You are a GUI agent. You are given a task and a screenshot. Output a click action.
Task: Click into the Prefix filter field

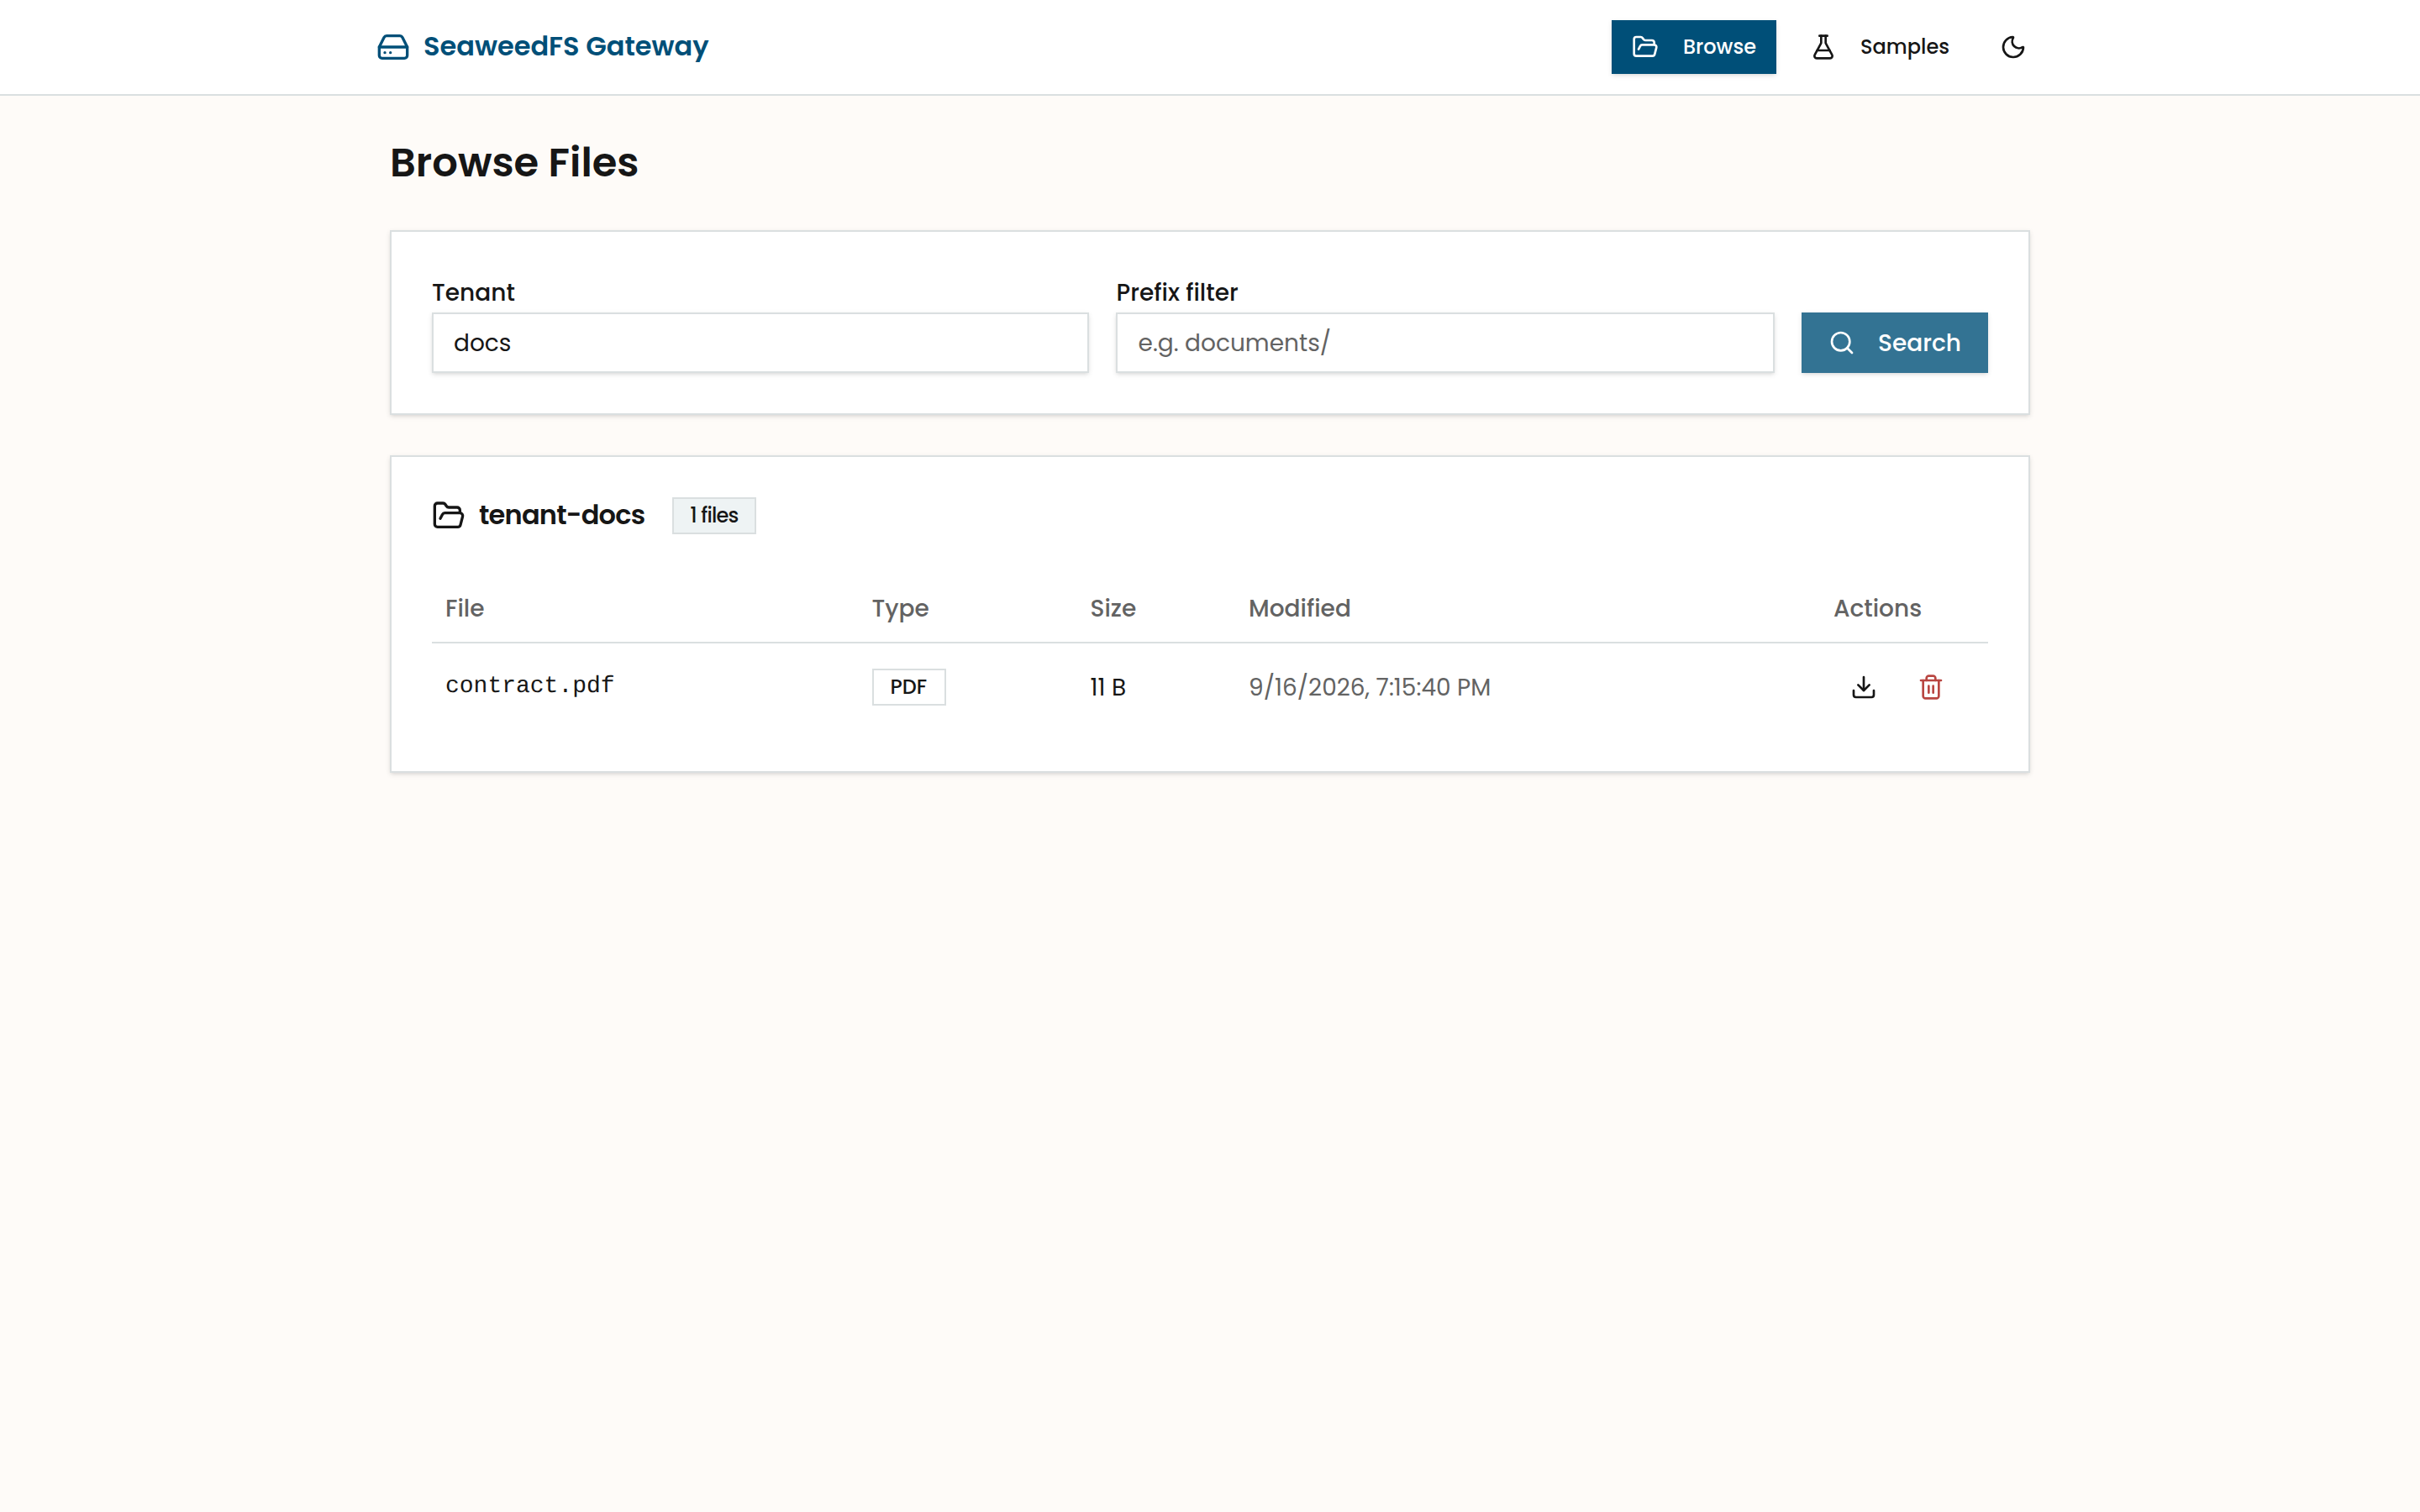(1444, 343)
